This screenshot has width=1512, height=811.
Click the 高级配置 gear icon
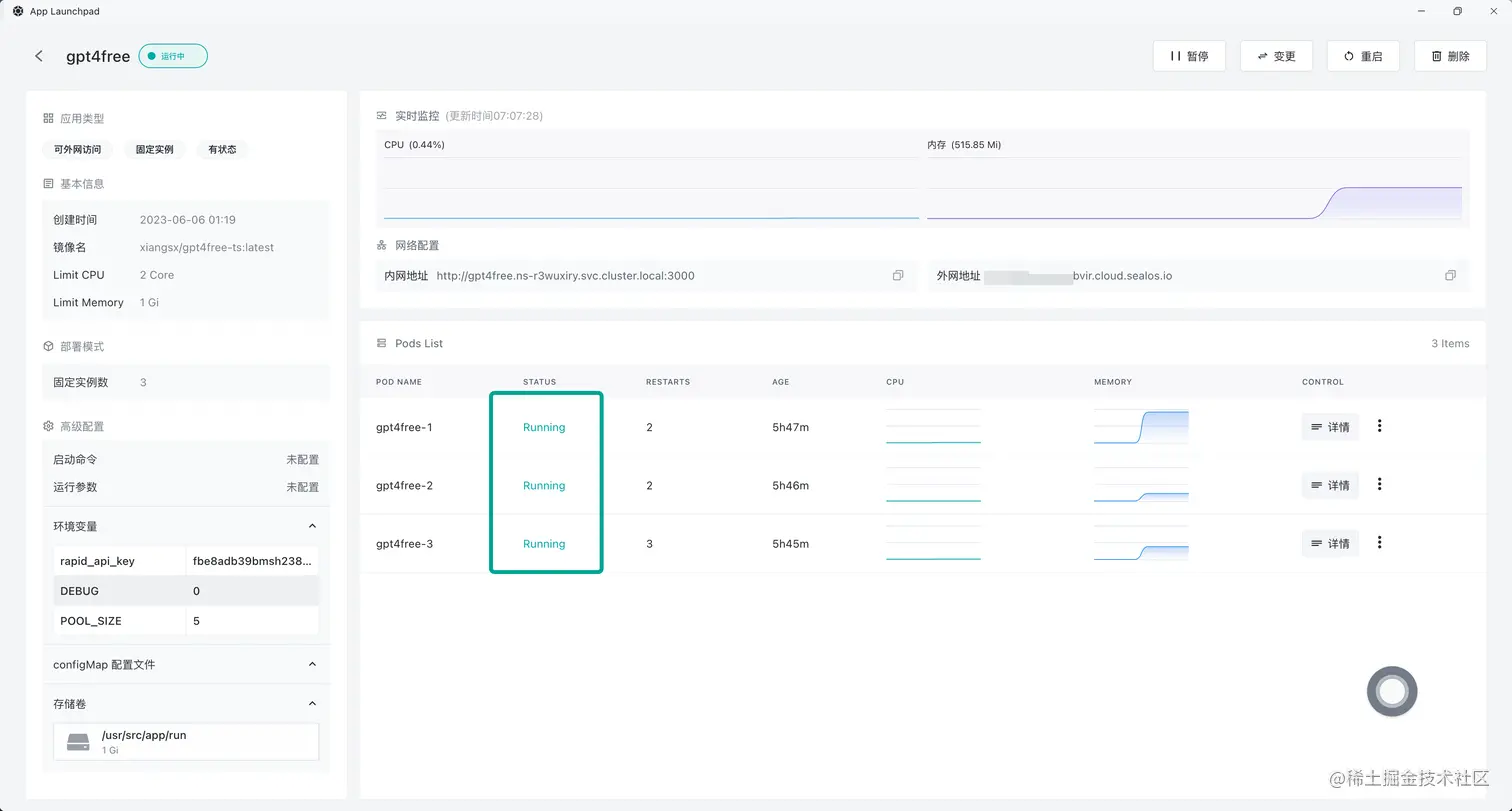click(48, 426)
